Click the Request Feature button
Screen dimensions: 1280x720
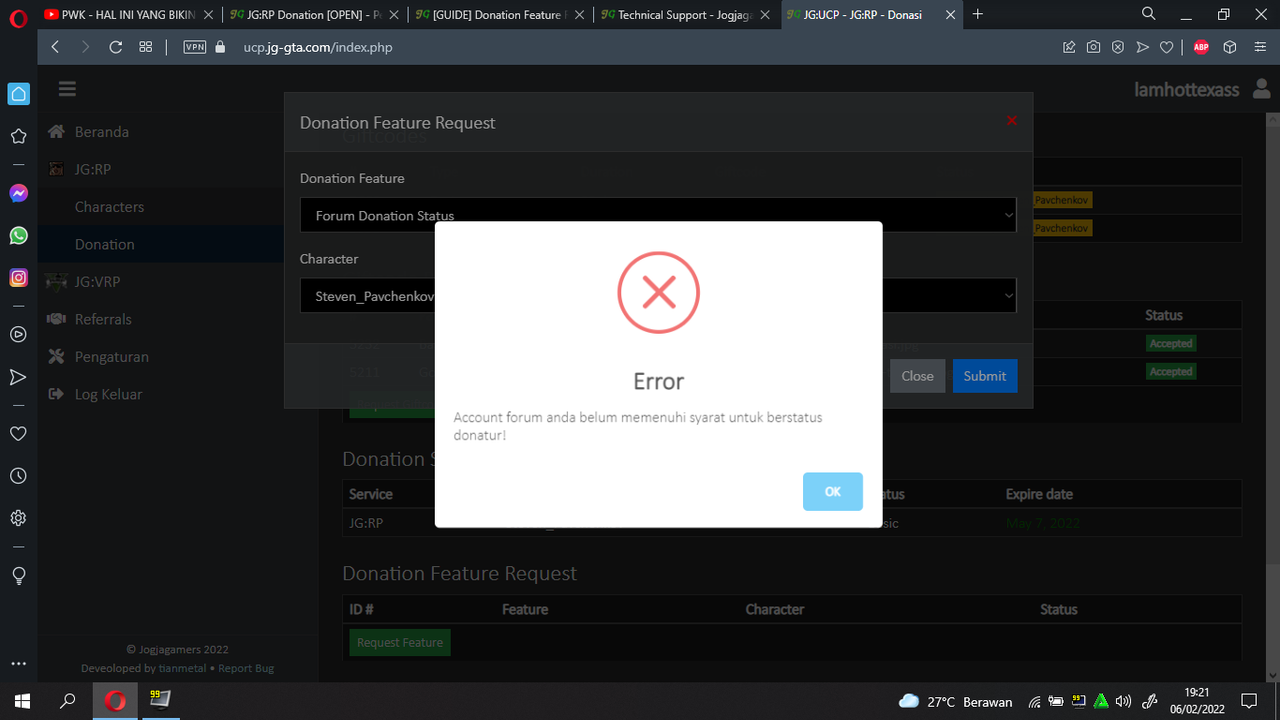pyautogui.click(x=400, y=642)
